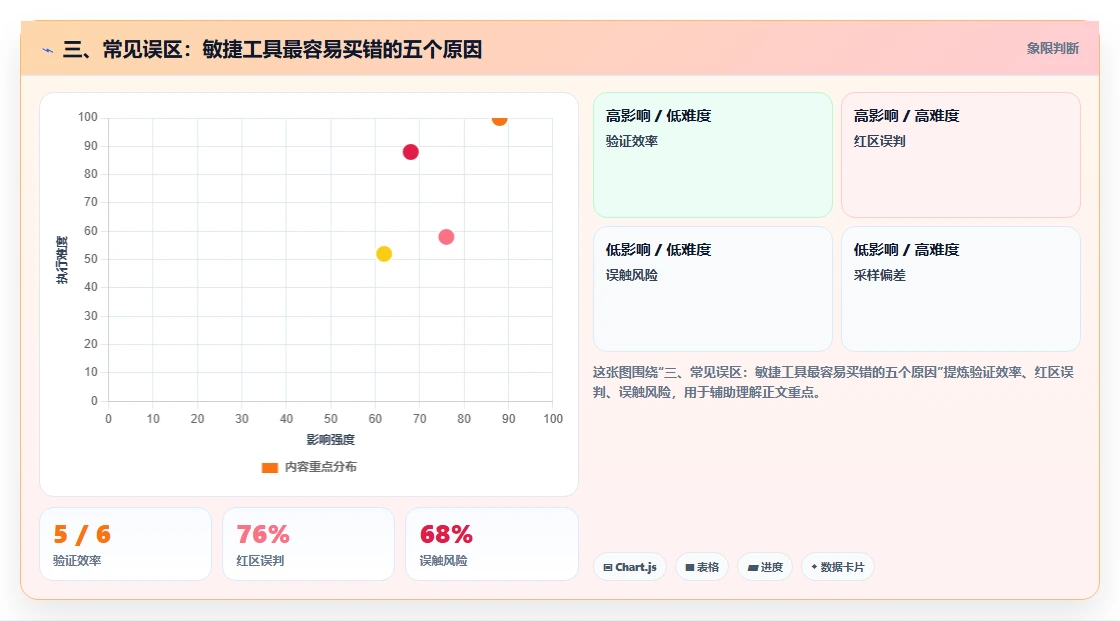The height and width of the screenshot is (621, 1120).
Task: Click the 象限判断 label in the header
Action: [x=1053, y=49]
